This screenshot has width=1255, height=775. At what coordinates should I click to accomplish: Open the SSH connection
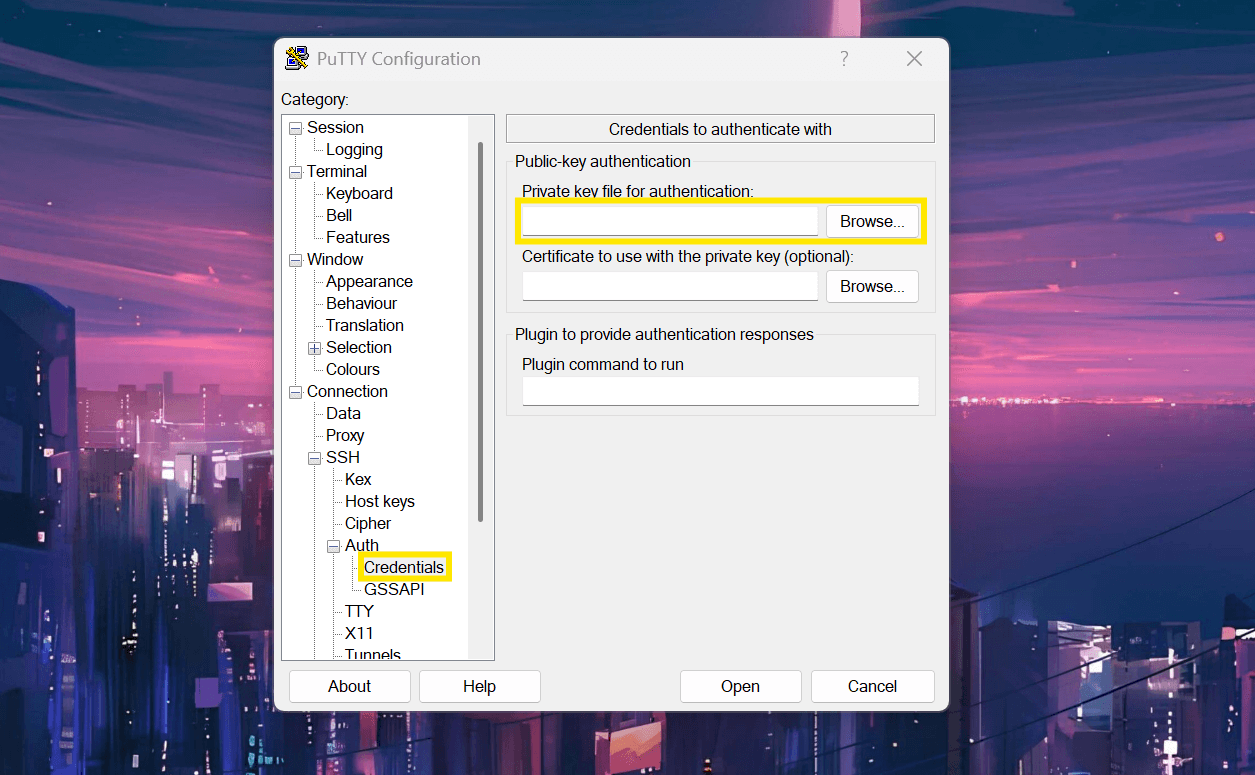tap(741, 686)
